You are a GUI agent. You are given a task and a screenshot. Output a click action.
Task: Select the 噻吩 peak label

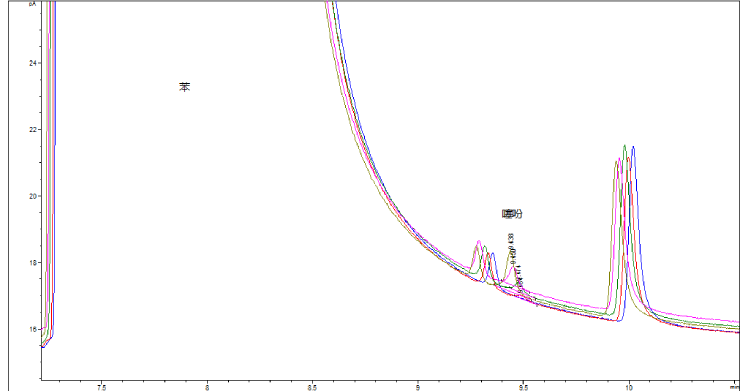coord(512,214)
